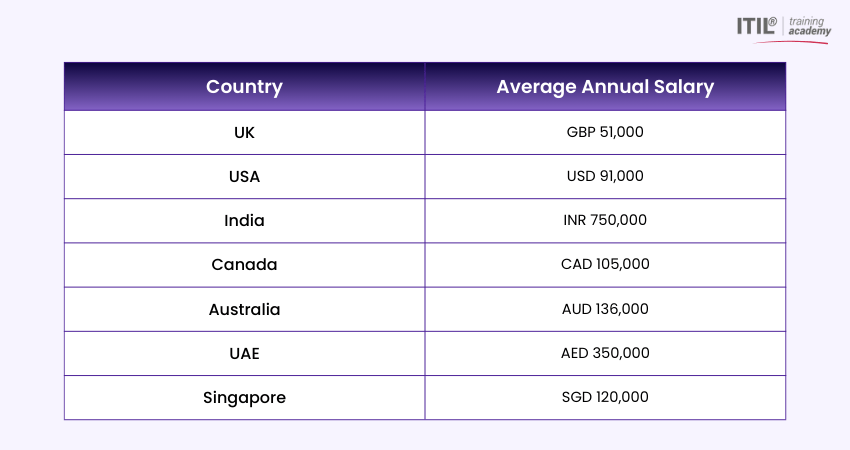Image resolution: width=850 pixels, height=450 pixels.
Task: Select the UAE country cell
Action: point(244,353)
